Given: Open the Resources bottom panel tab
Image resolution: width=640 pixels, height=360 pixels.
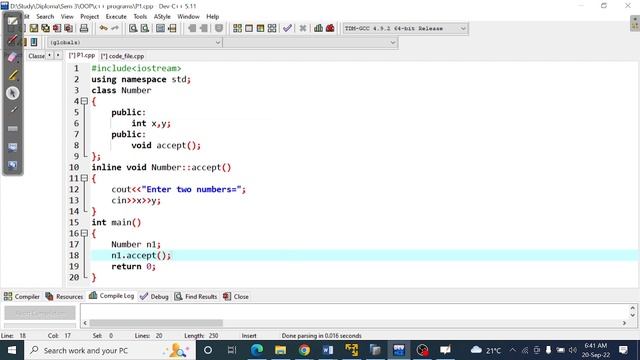Looking at the screenshot, I should [x=64, y=296].
